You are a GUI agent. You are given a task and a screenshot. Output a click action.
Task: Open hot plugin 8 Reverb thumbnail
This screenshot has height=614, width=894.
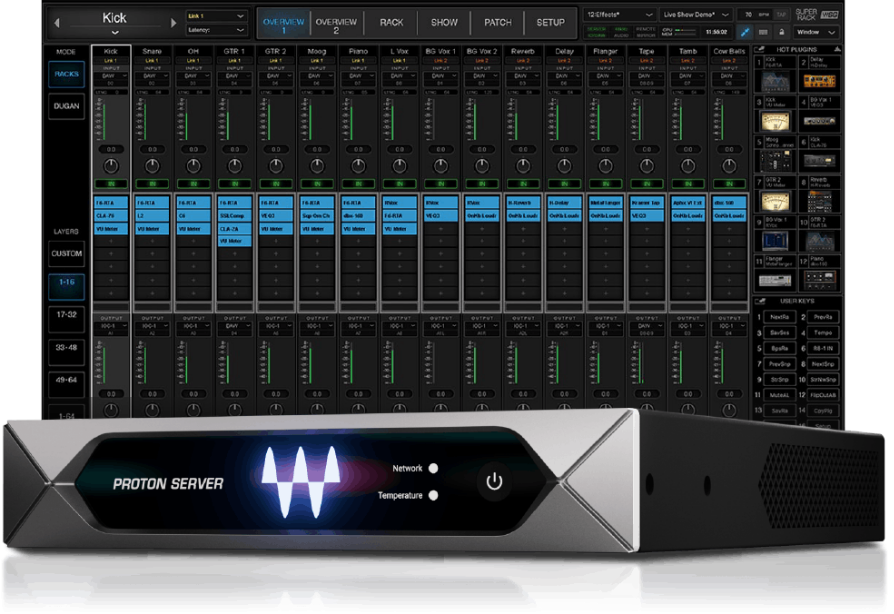pos(819,201)
